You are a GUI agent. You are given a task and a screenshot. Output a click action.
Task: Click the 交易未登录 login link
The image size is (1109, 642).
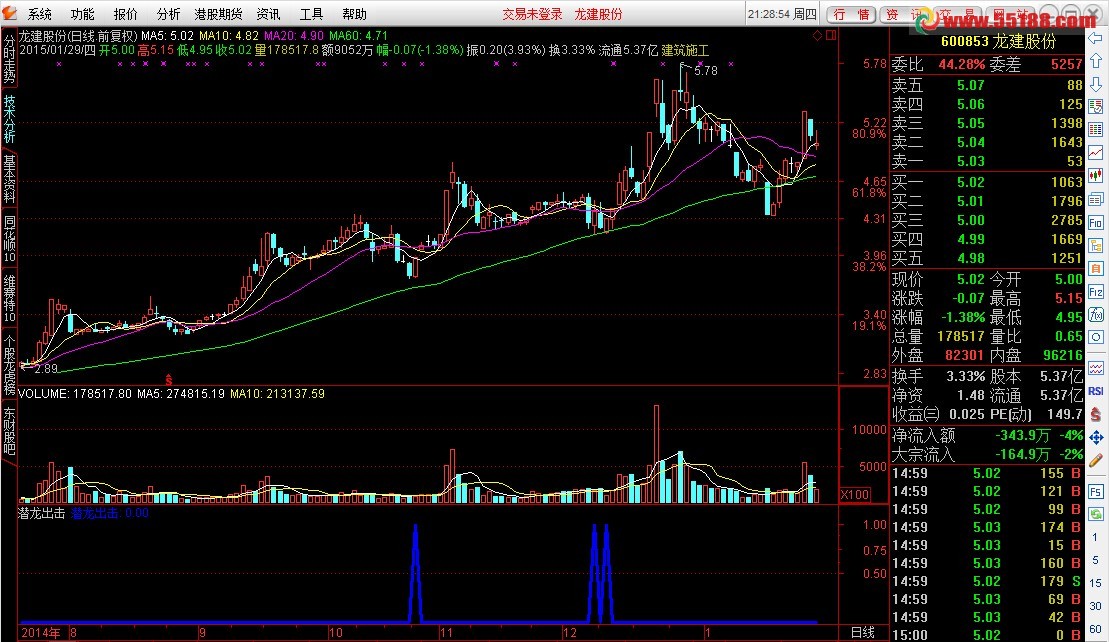[533, 14]
